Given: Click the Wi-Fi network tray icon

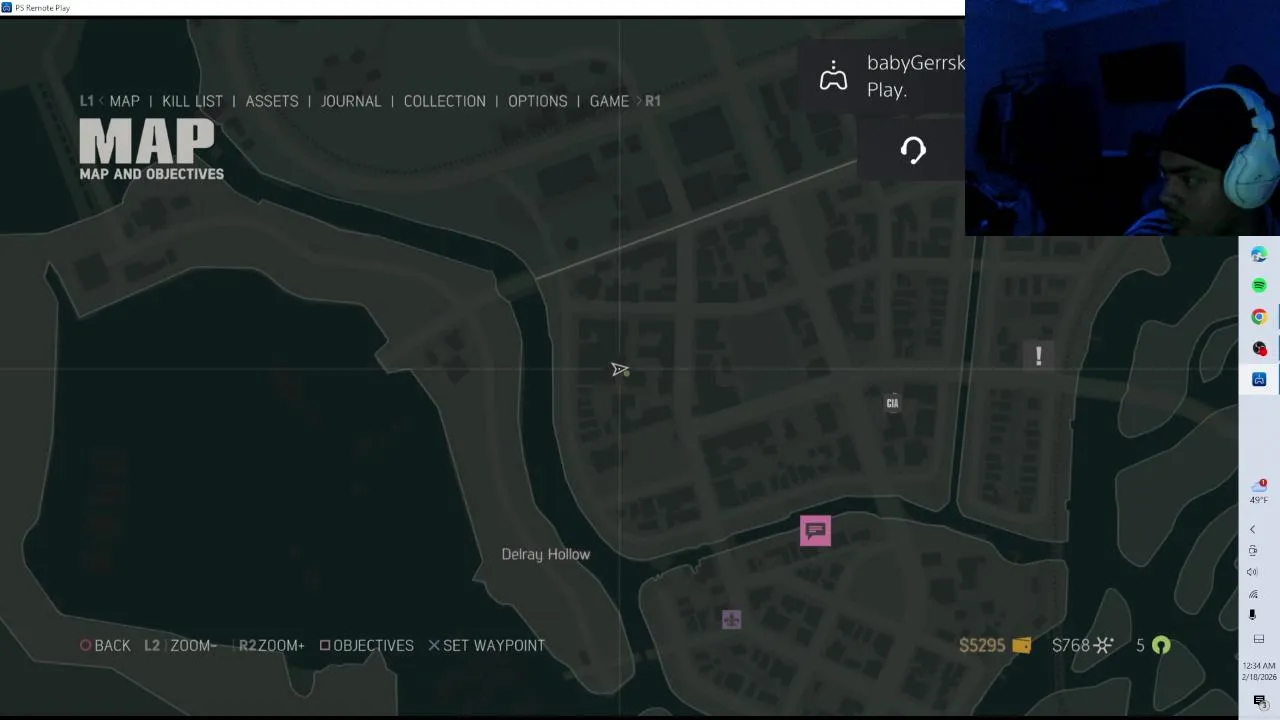Looking at the screenshot, I should (1252, 594).
